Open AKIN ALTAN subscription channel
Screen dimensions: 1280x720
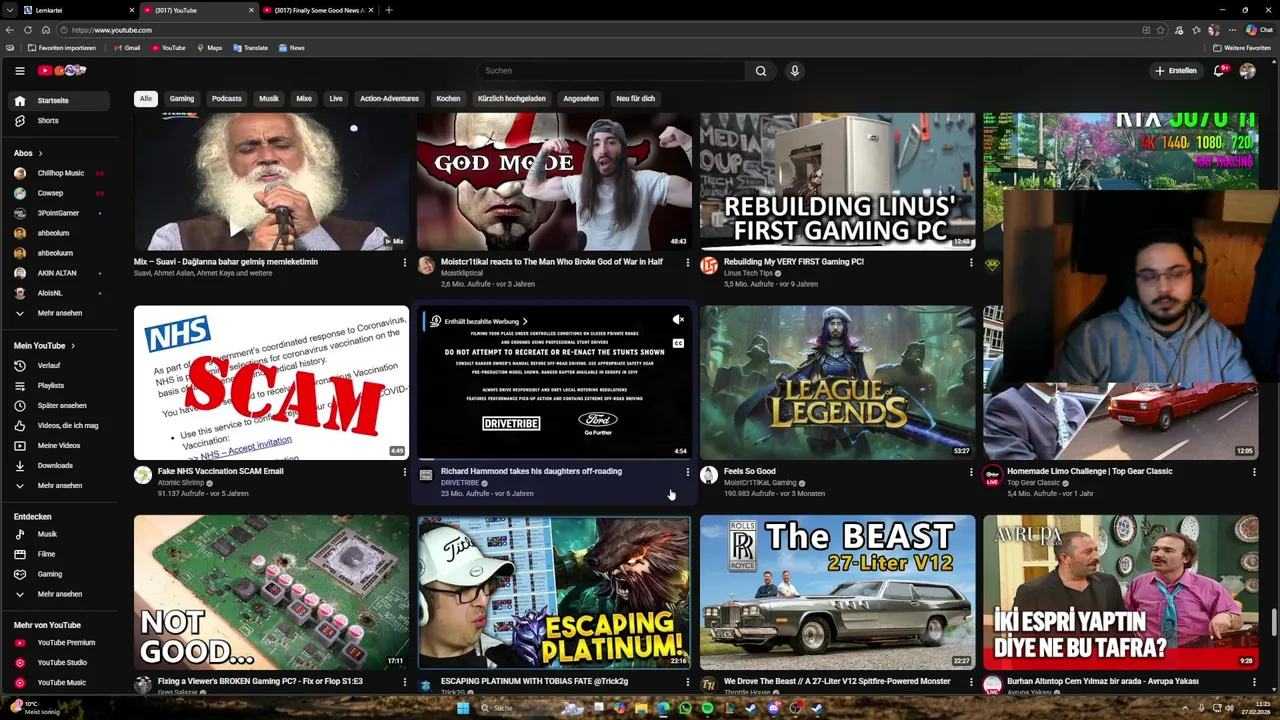(x=60, y=273)
